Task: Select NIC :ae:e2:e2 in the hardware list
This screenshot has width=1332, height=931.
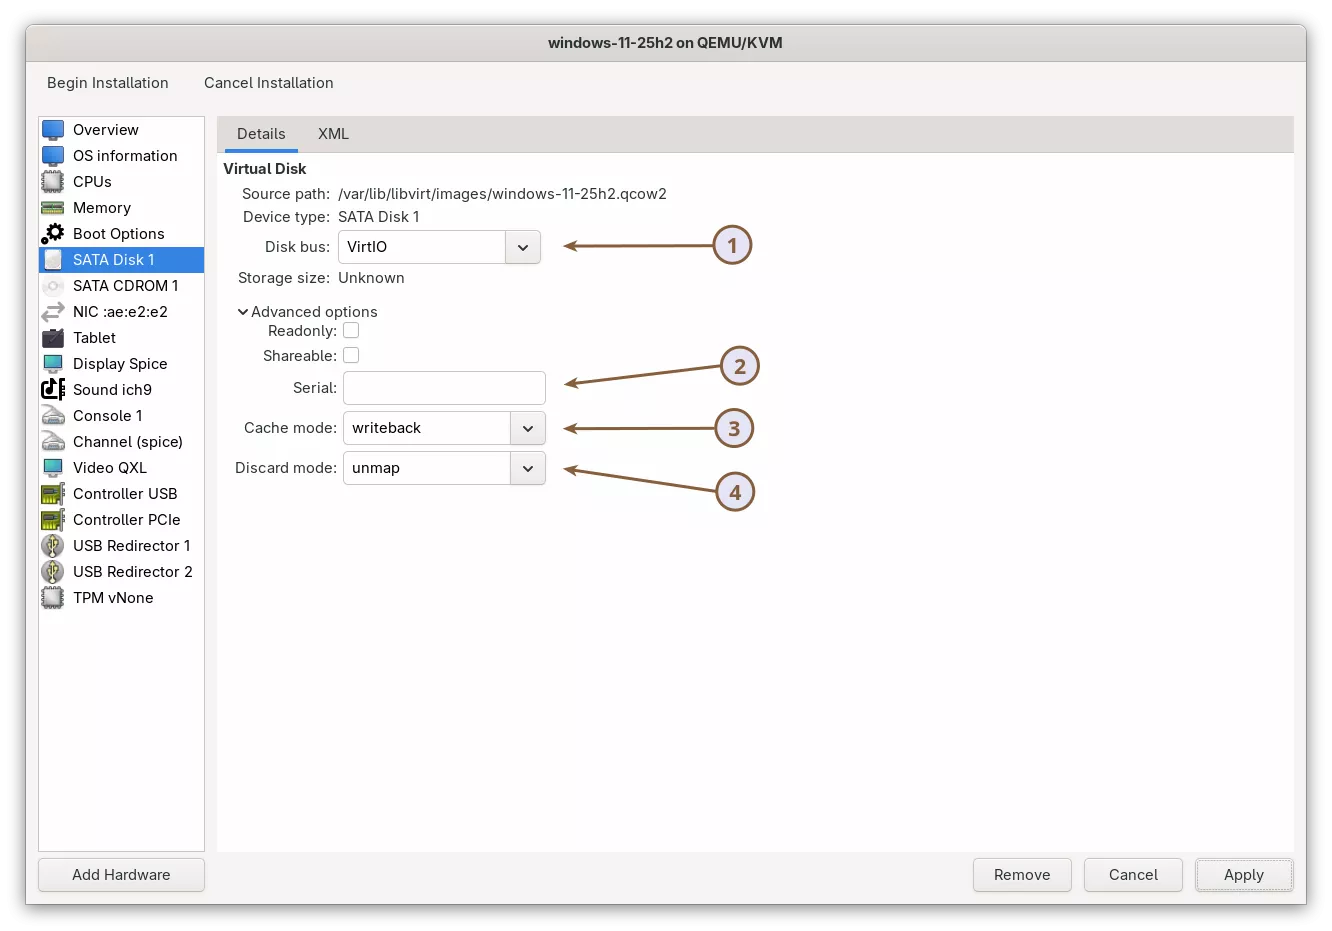Action: coord(121,312)
